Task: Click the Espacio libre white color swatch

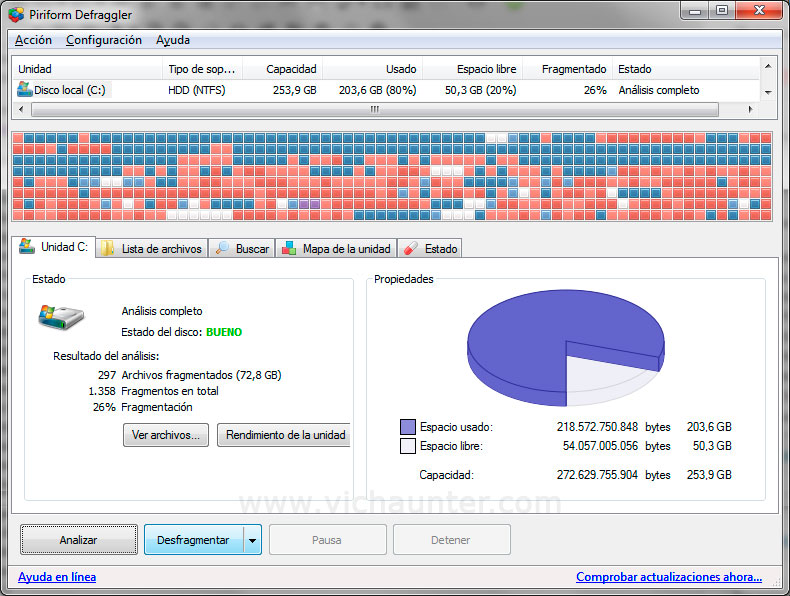Action: (408, 446)
